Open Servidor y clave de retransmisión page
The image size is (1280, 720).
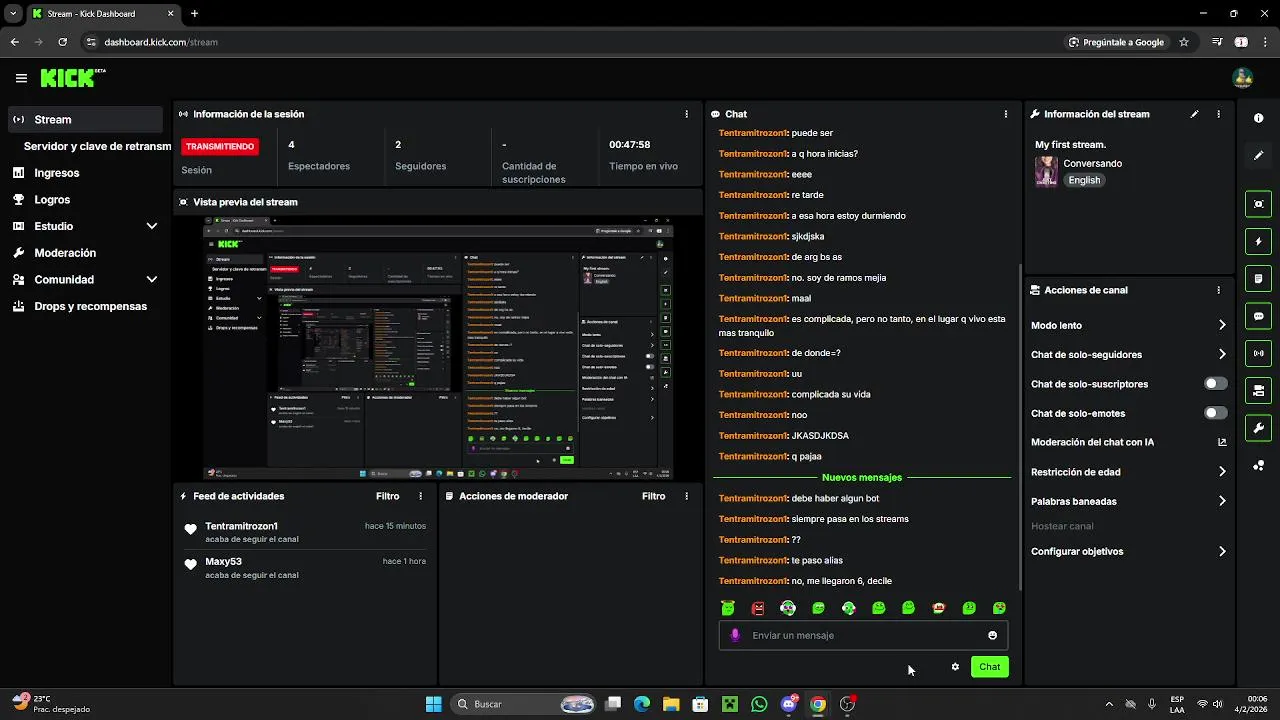(97, 146)
